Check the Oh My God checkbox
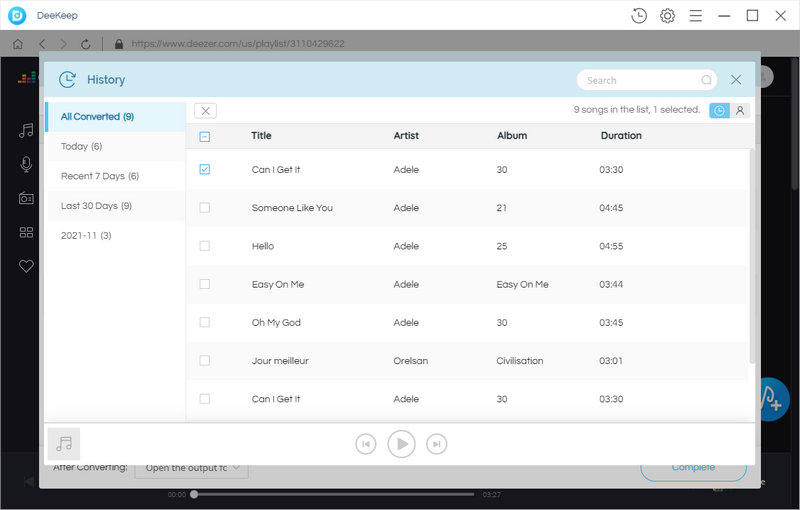 click(x=205, y=322)
